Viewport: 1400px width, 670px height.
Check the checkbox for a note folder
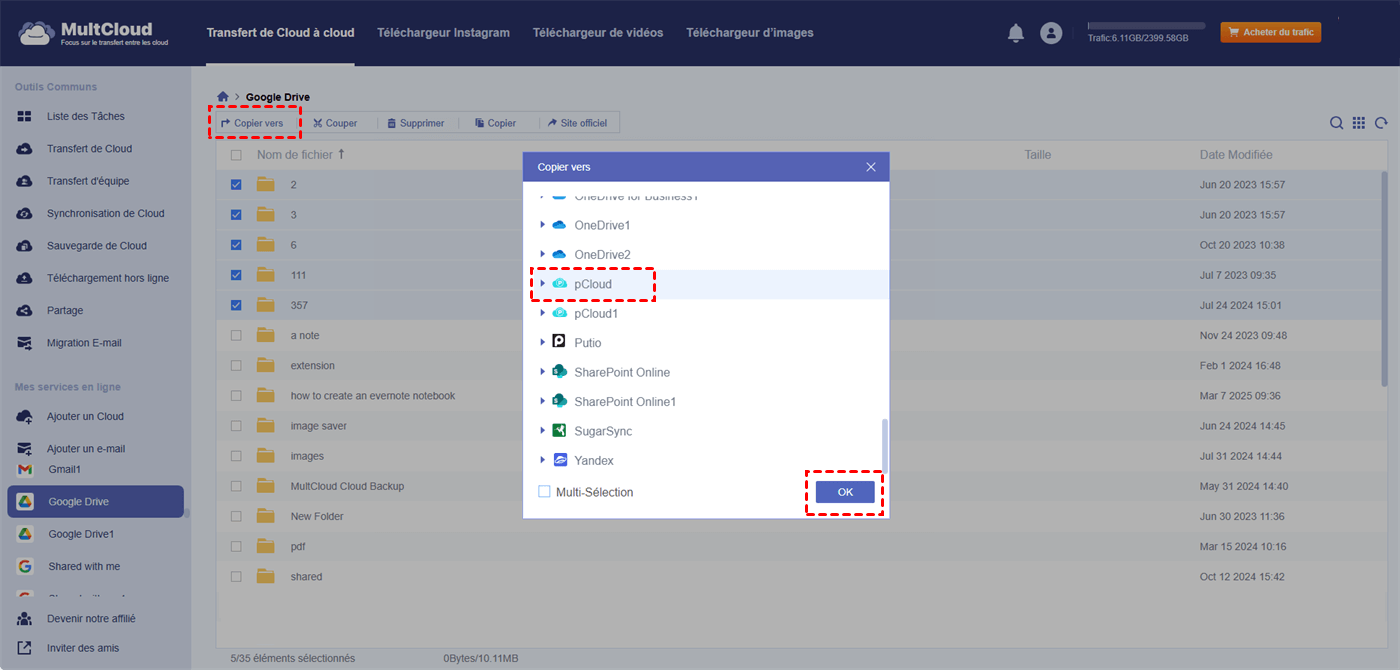[236, 336]
